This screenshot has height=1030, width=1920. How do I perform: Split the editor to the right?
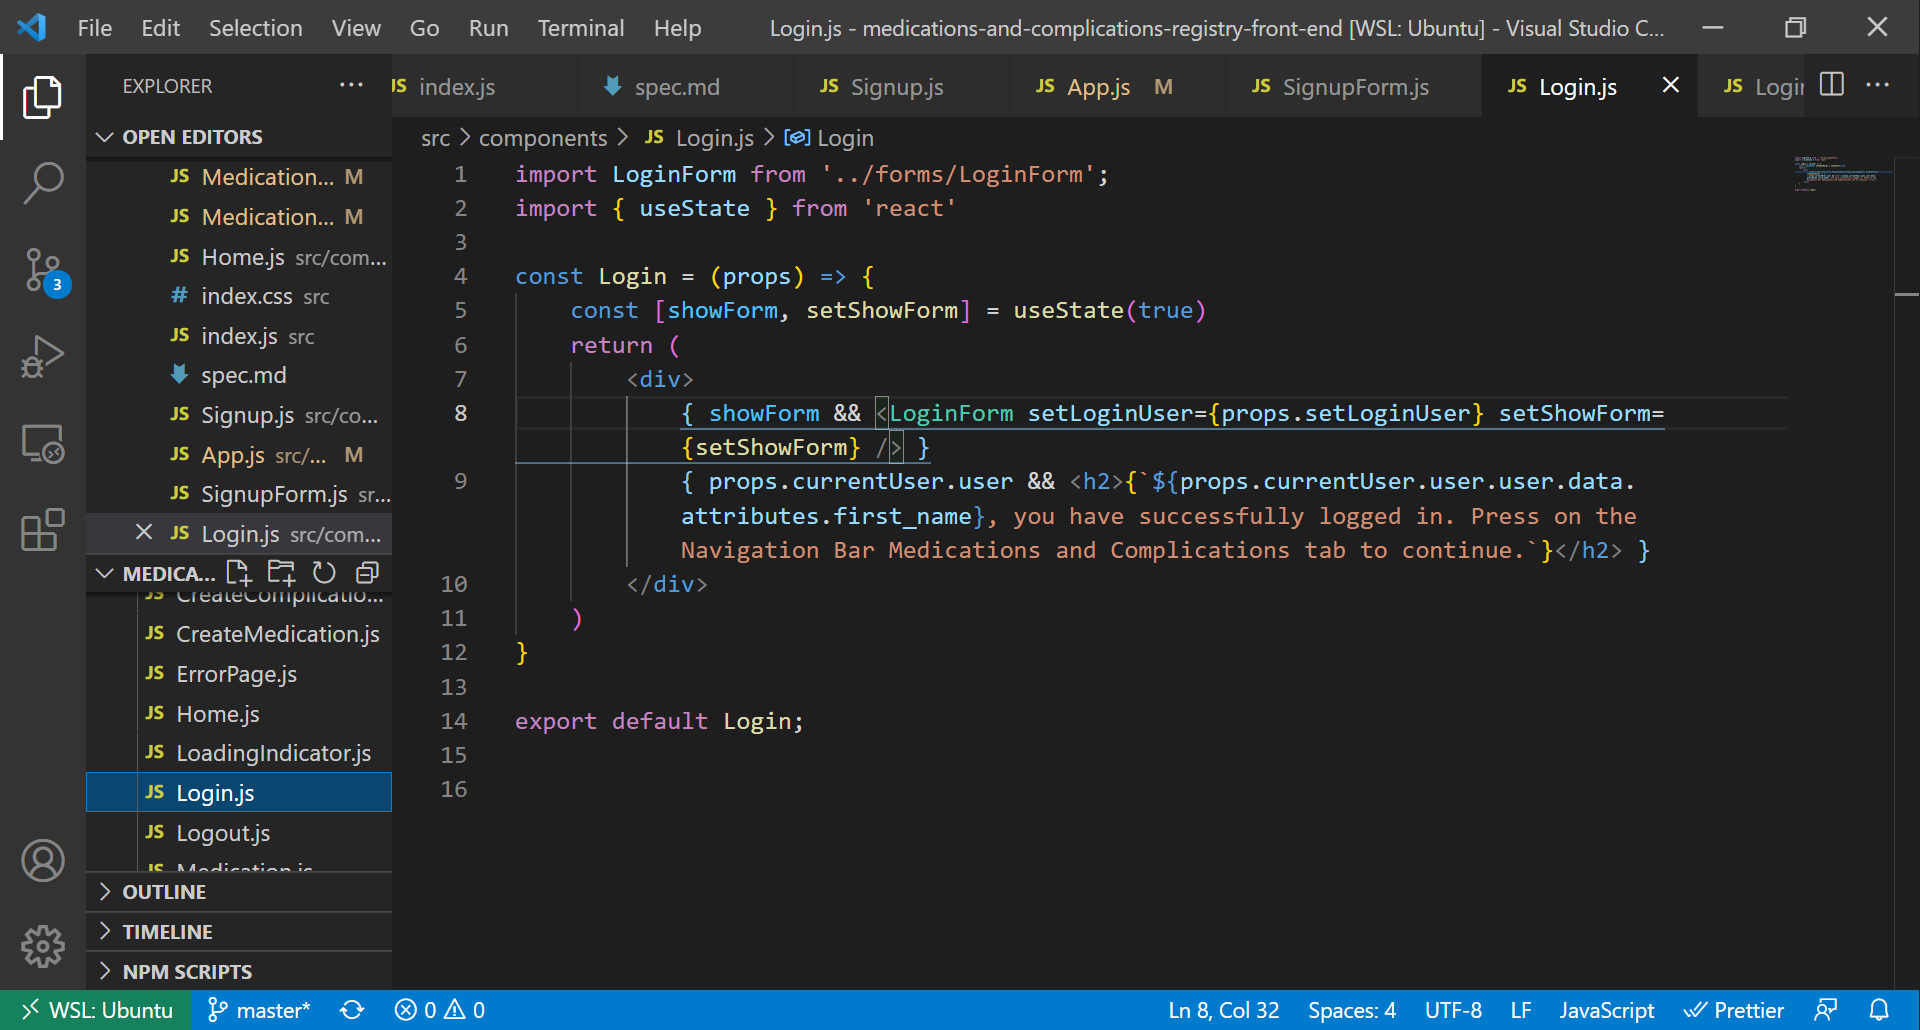(x=1831, y=85)
